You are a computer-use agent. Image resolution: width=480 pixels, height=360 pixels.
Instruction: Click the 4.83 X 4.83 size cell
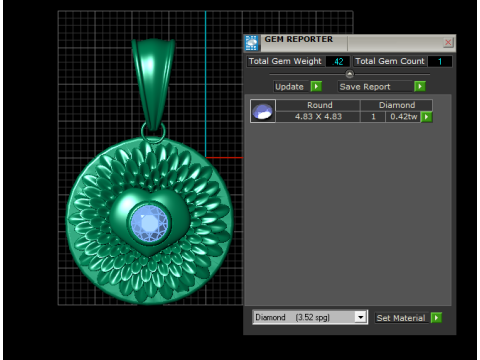[x=318, y=117]
